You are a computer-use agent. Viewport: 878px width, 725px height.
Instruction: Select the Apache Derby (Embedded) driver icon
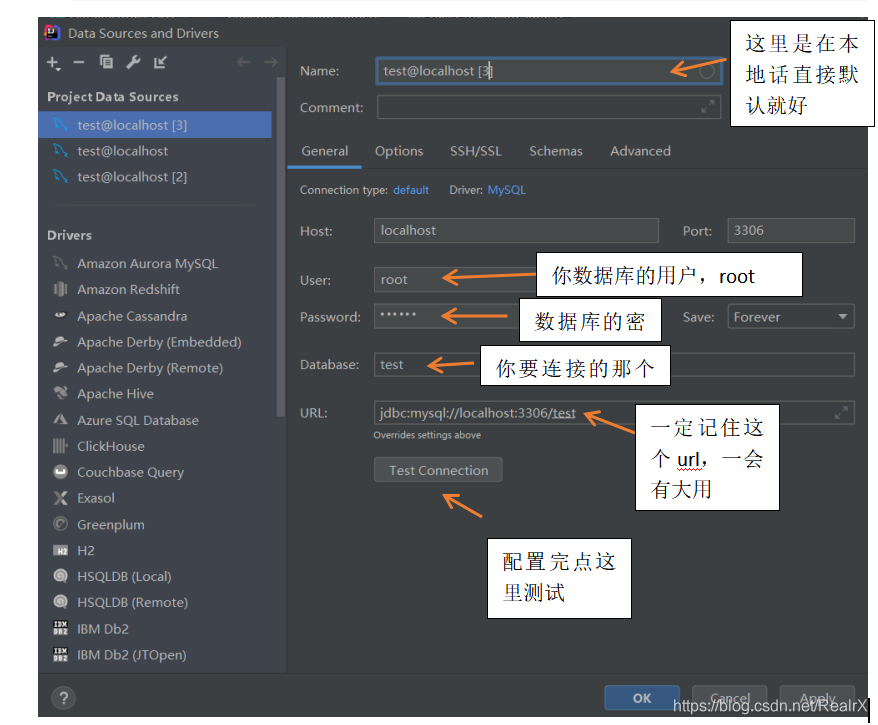coord(60,342)
